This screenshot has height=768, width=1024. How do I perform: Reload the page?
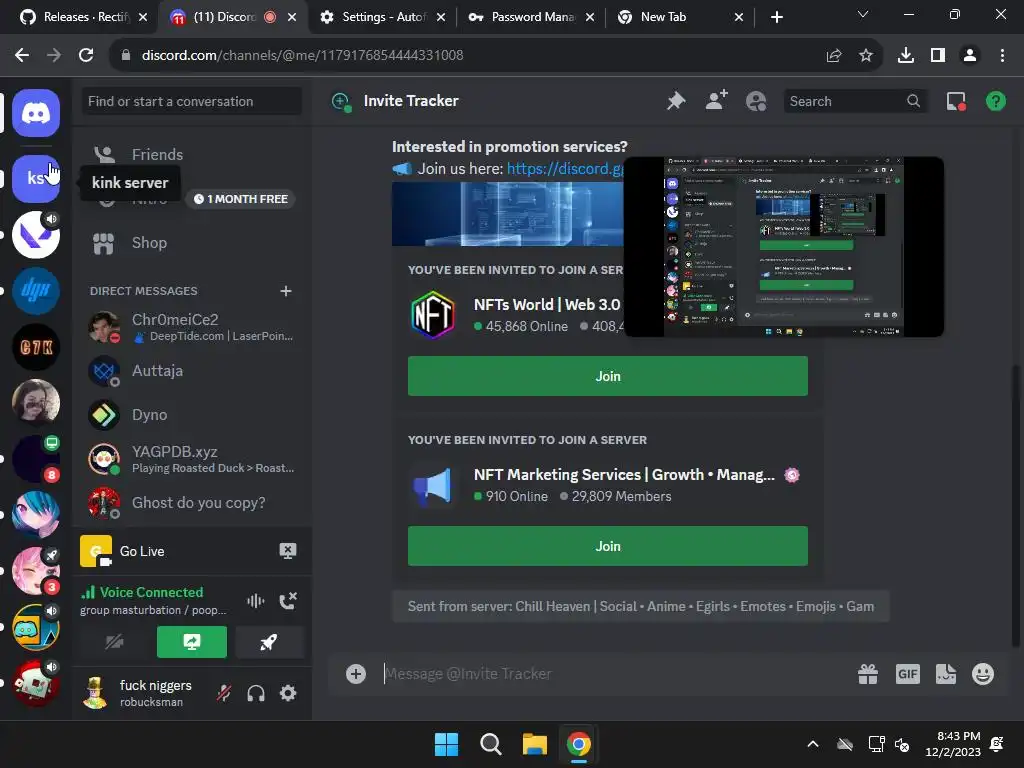pos(86,56)
